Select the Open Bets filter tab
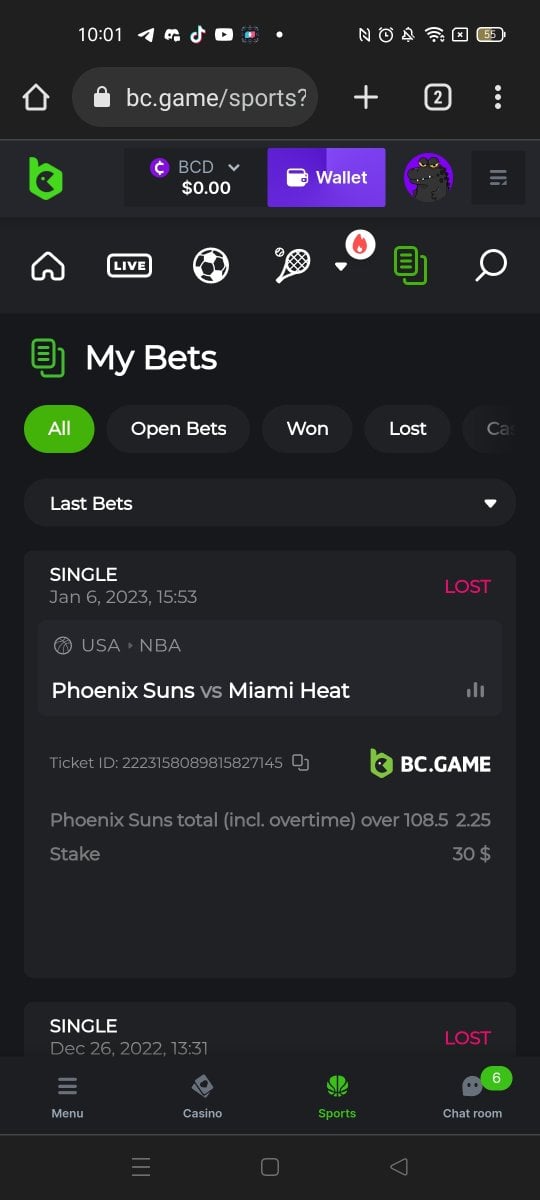Screen dimensions: 540x1200 (179, 429)
